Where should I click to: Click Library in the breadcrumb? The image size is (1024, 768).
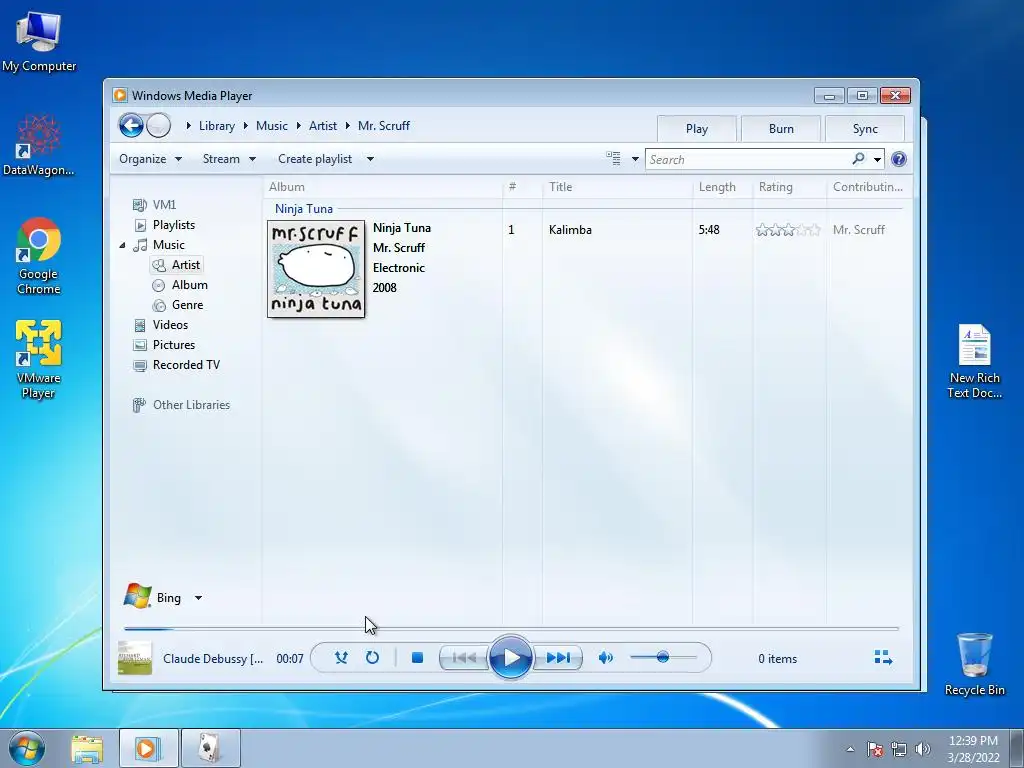coord(217,125)
